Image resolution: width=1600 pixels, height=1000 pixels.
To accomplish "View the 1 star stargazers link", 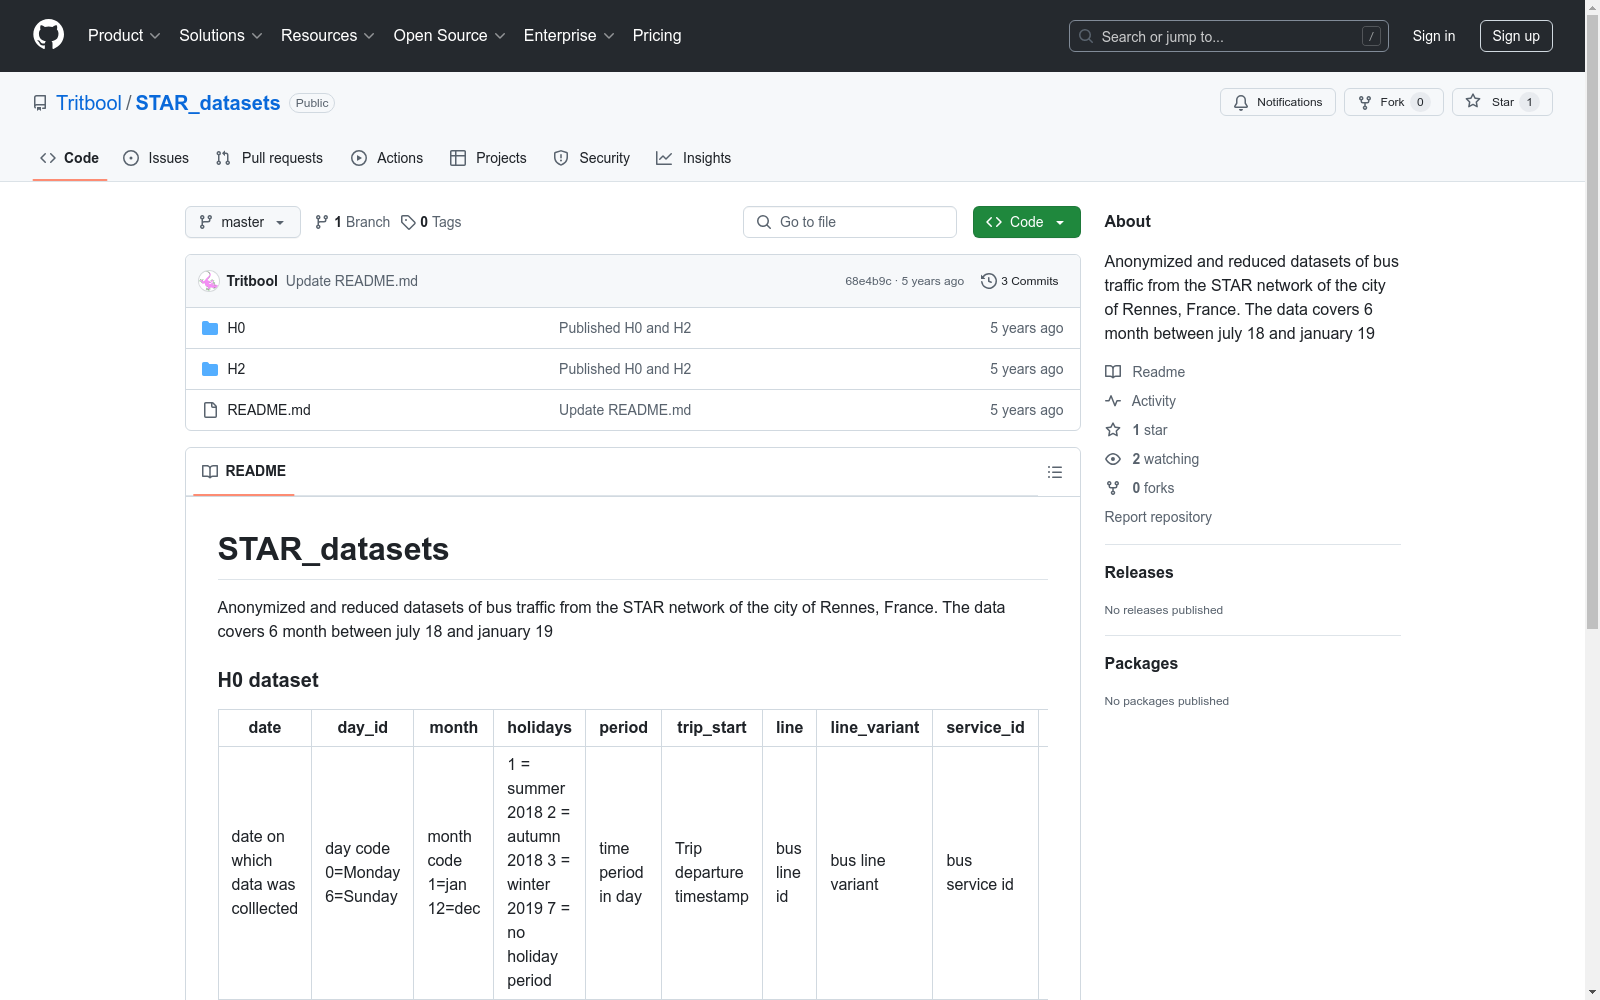I will pos(1136,430).
